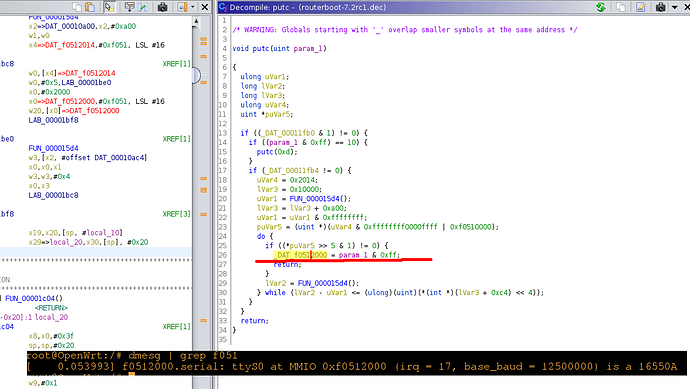
Task: Click the local_20 stack variable line
Action: click(34, 317)
